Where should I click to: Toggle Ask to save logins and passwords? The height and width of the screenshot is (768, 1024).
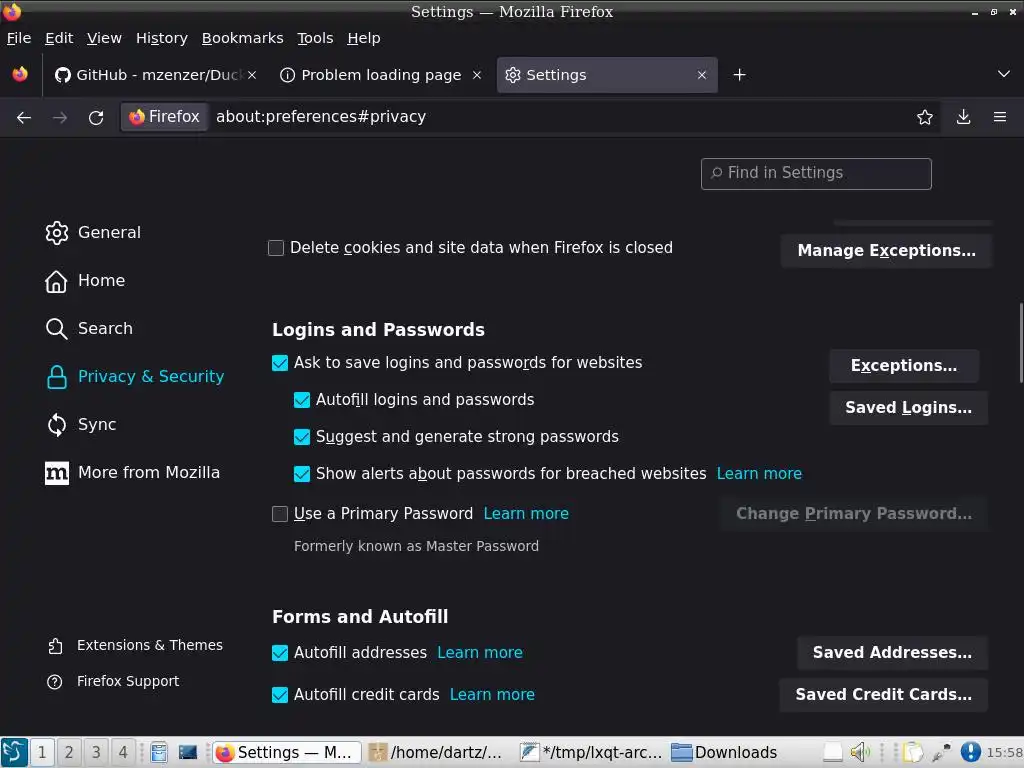click(x=280, y=363)
